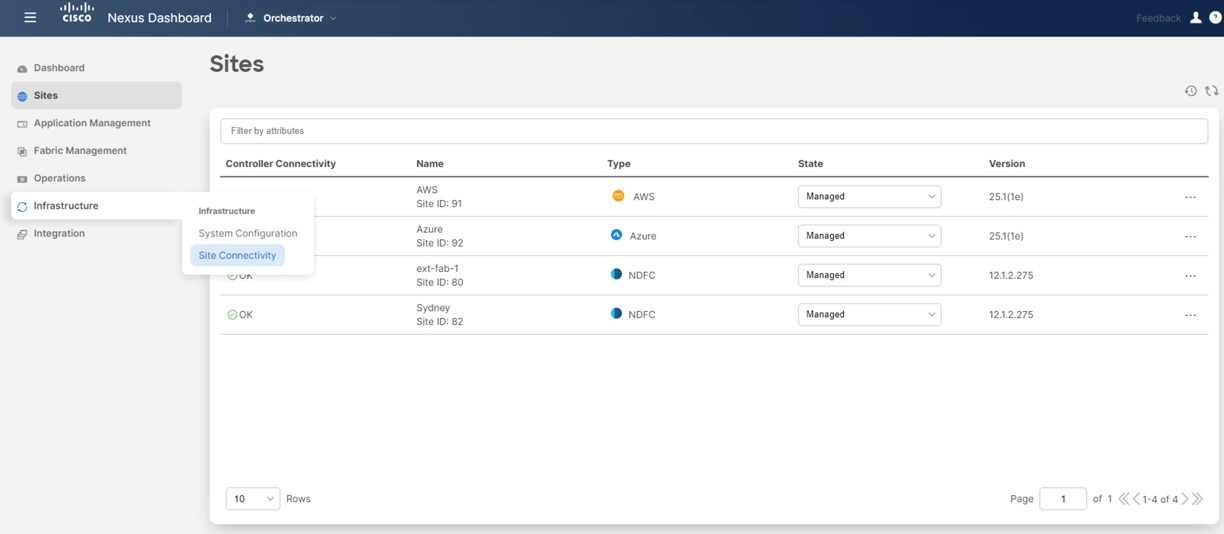Viewport: 1224px width, 534px height.
Task: Click the OK status icon for Sydney
Action: 232,314
